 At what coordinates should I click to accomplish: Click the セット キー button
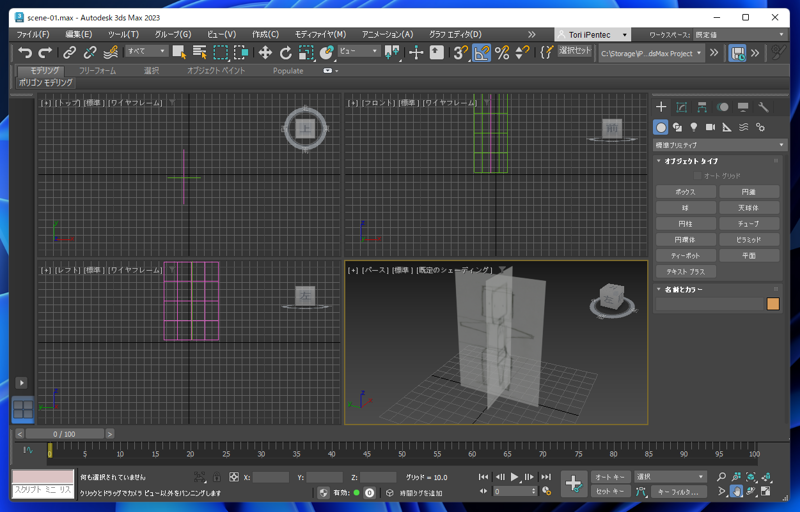tap(611, 492)
